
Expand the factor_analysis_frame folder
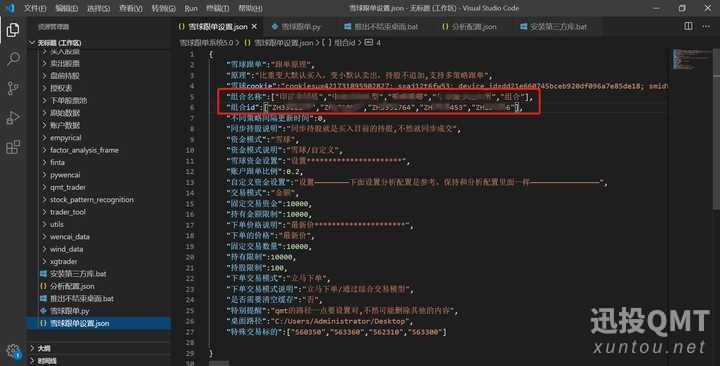(84, 150)
